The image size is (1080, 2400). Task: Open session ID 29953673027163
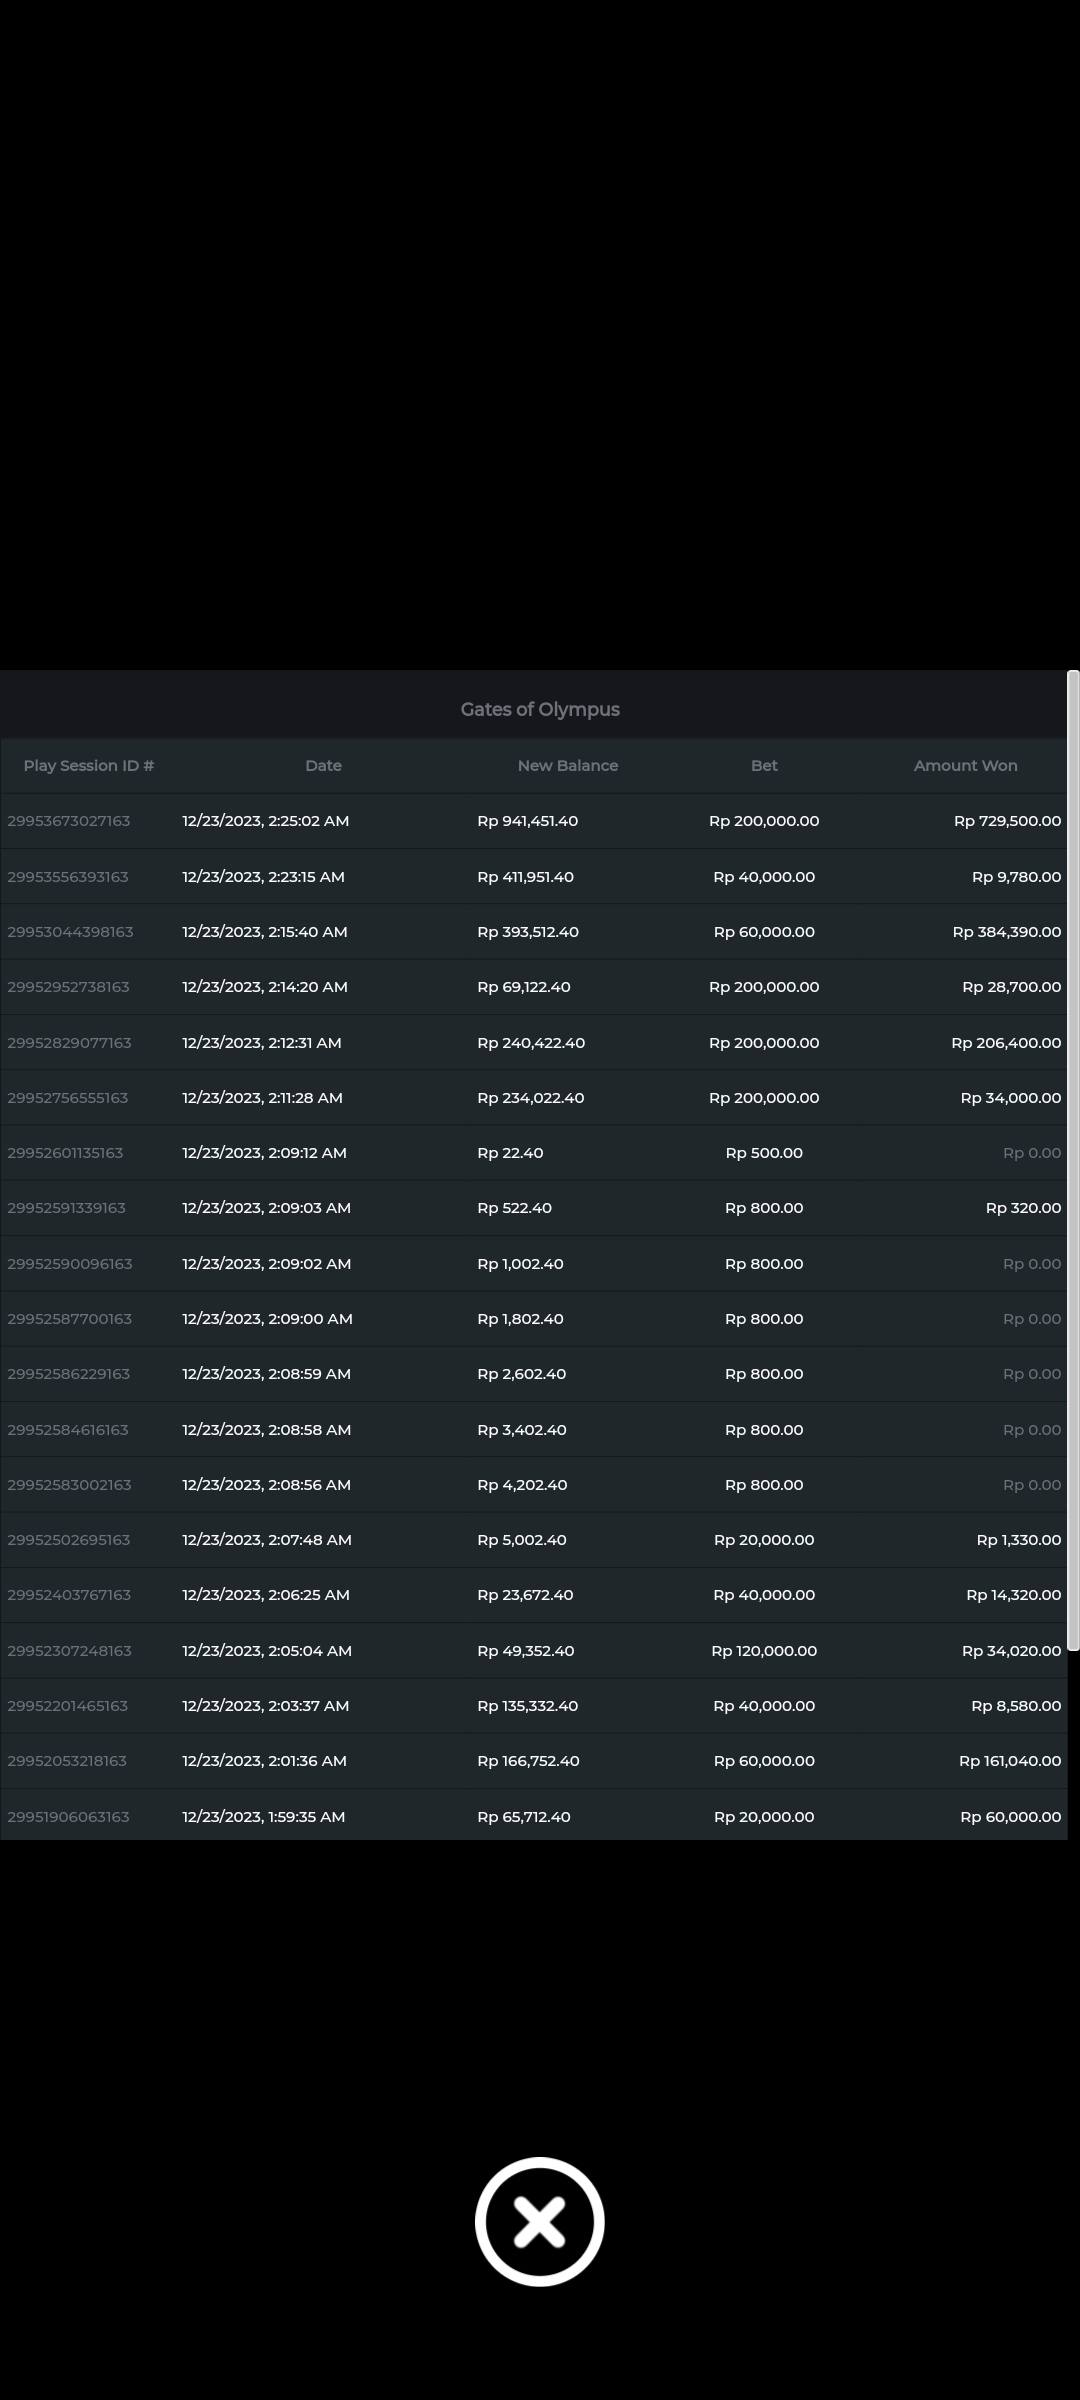point(69,821)
